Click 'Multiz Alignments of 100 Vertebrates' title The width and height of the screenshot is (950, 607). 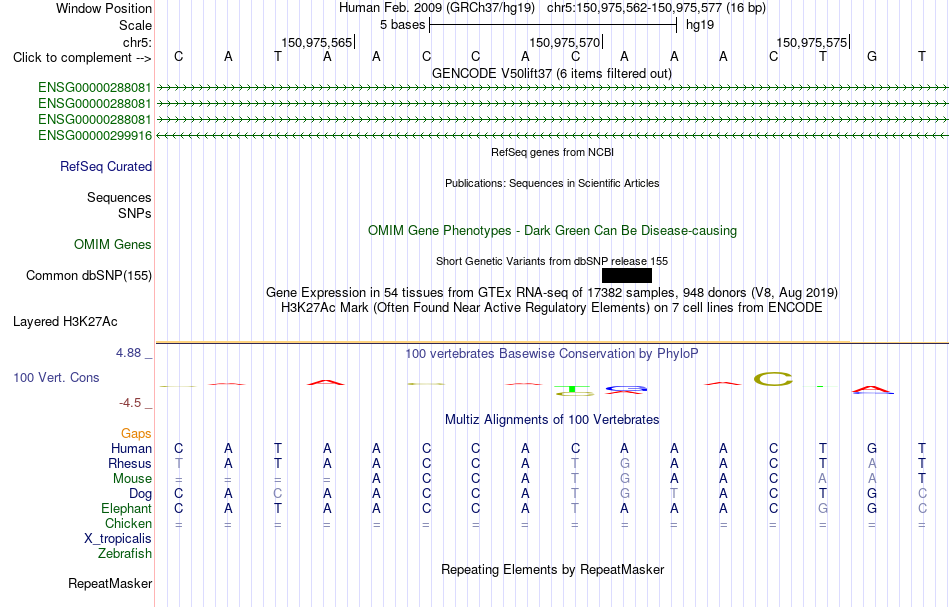pyautogui.click(x=552, y=420)
